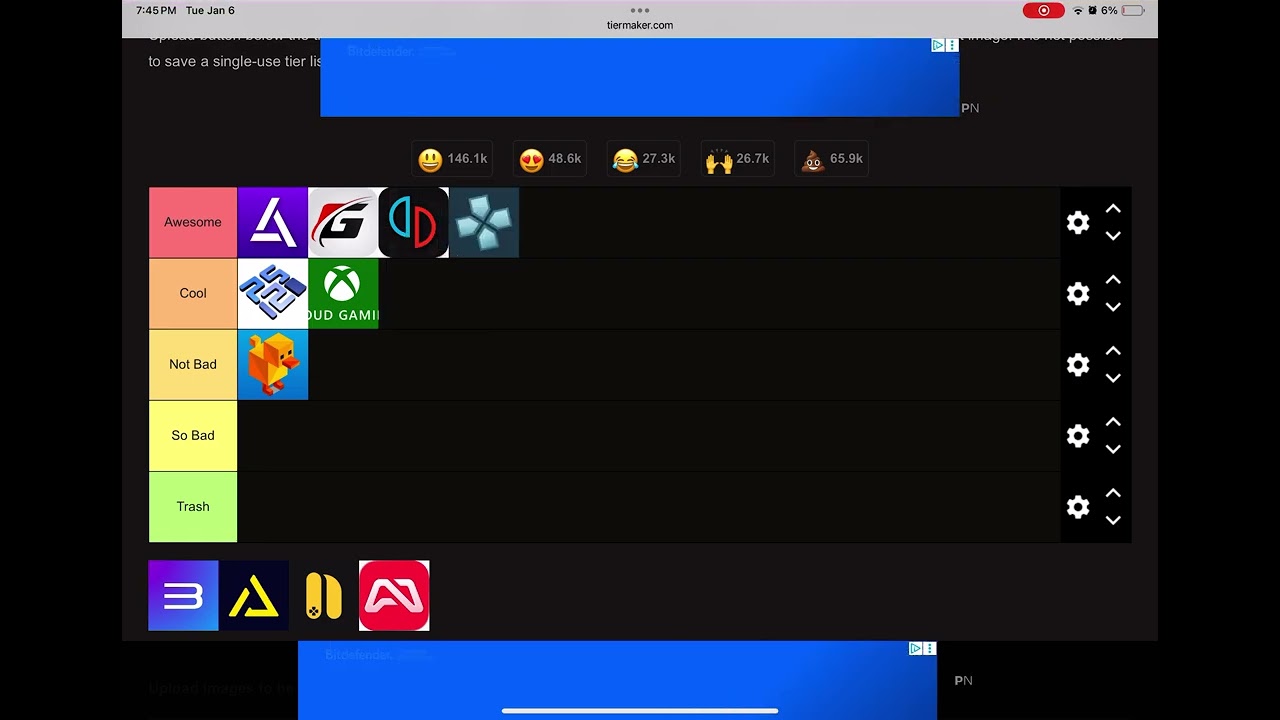Screen dimensions: 1280x720
Task: Tap the 7:45 PM time in status bar
Action: 156,10
